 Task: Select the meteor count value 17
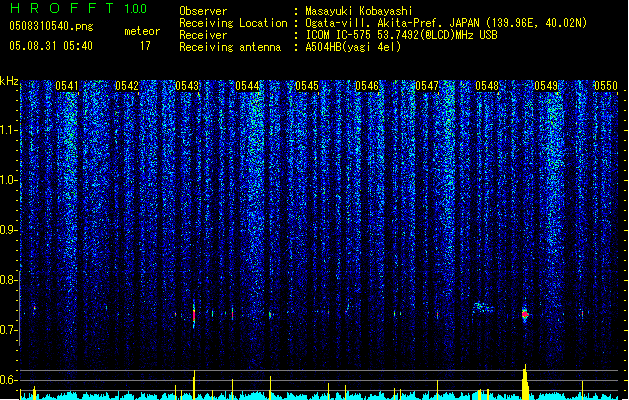145,46
